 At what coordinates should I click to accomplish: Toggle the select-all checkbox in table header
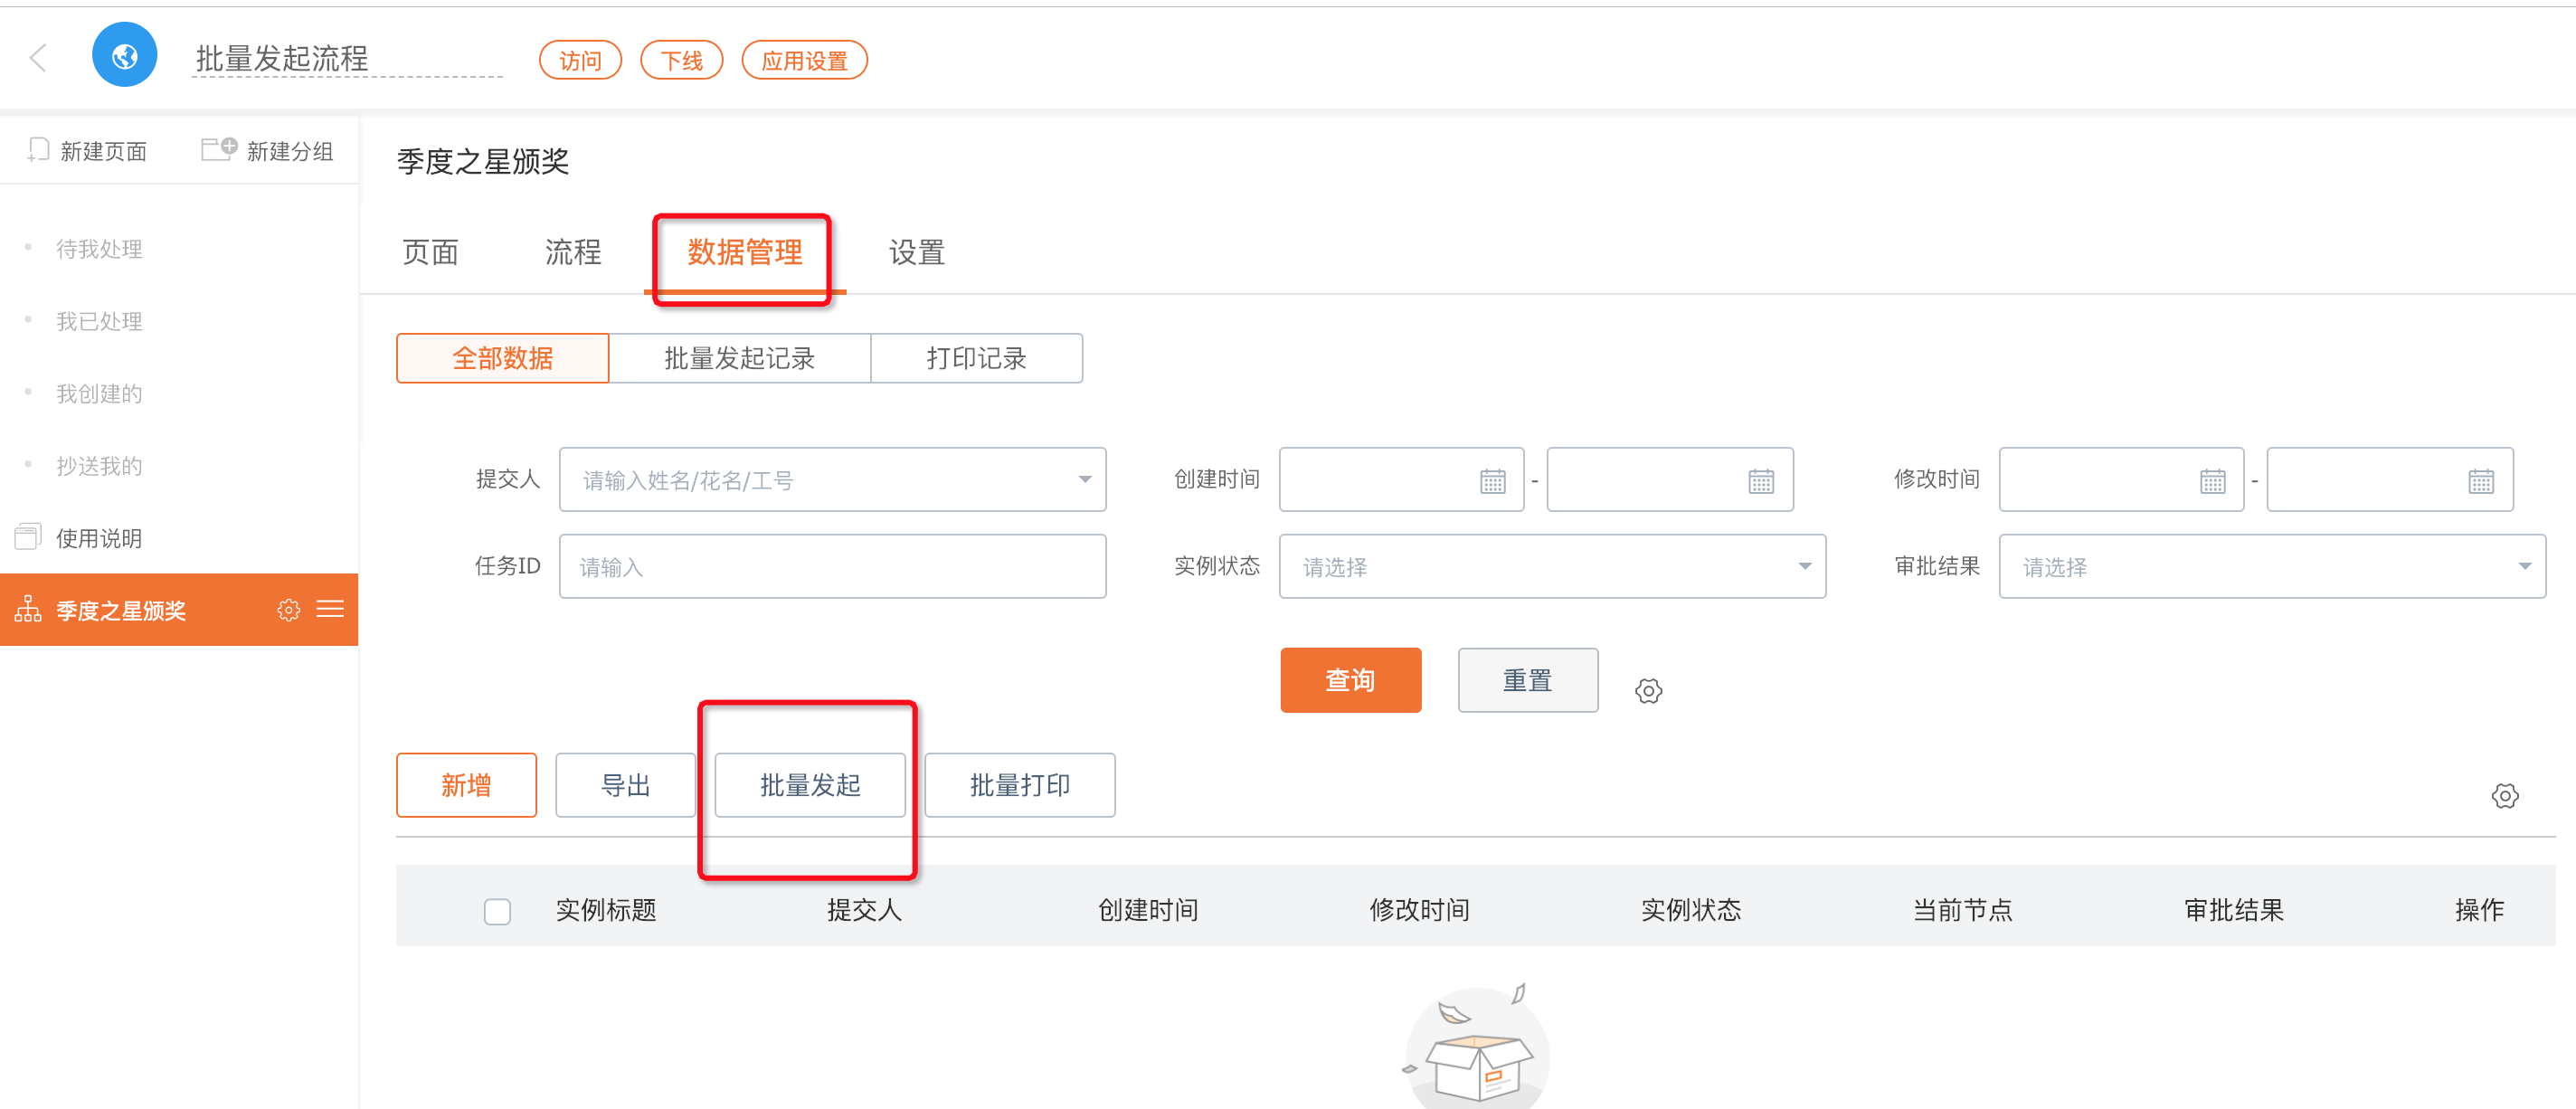[497, 910]
